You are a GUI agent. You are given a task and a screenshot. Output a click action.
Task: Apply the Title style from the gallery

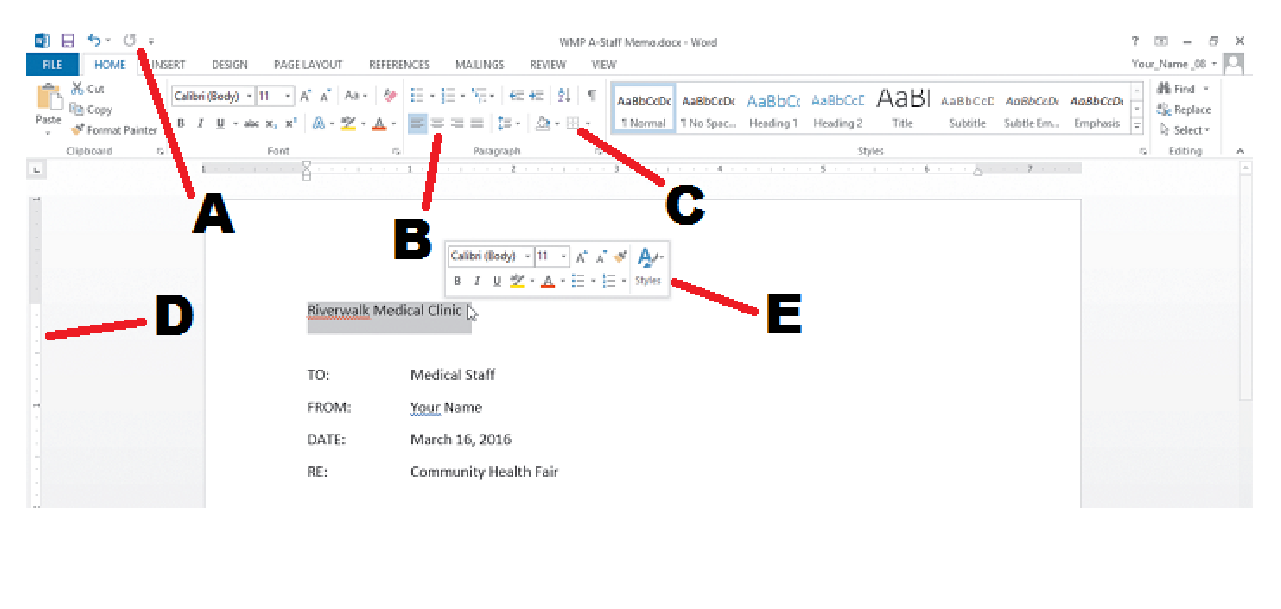point(903,109)
